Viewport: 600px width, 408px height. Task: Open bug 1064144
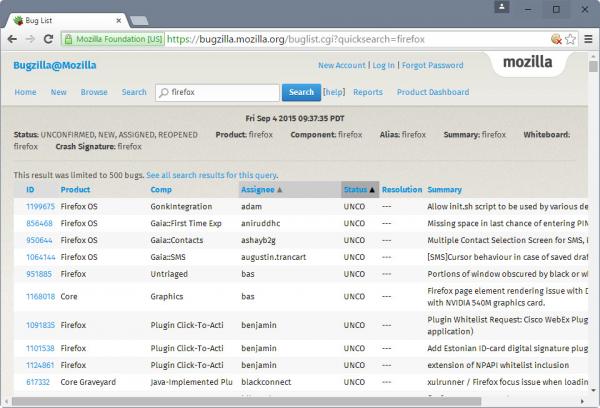coord(41,257)
